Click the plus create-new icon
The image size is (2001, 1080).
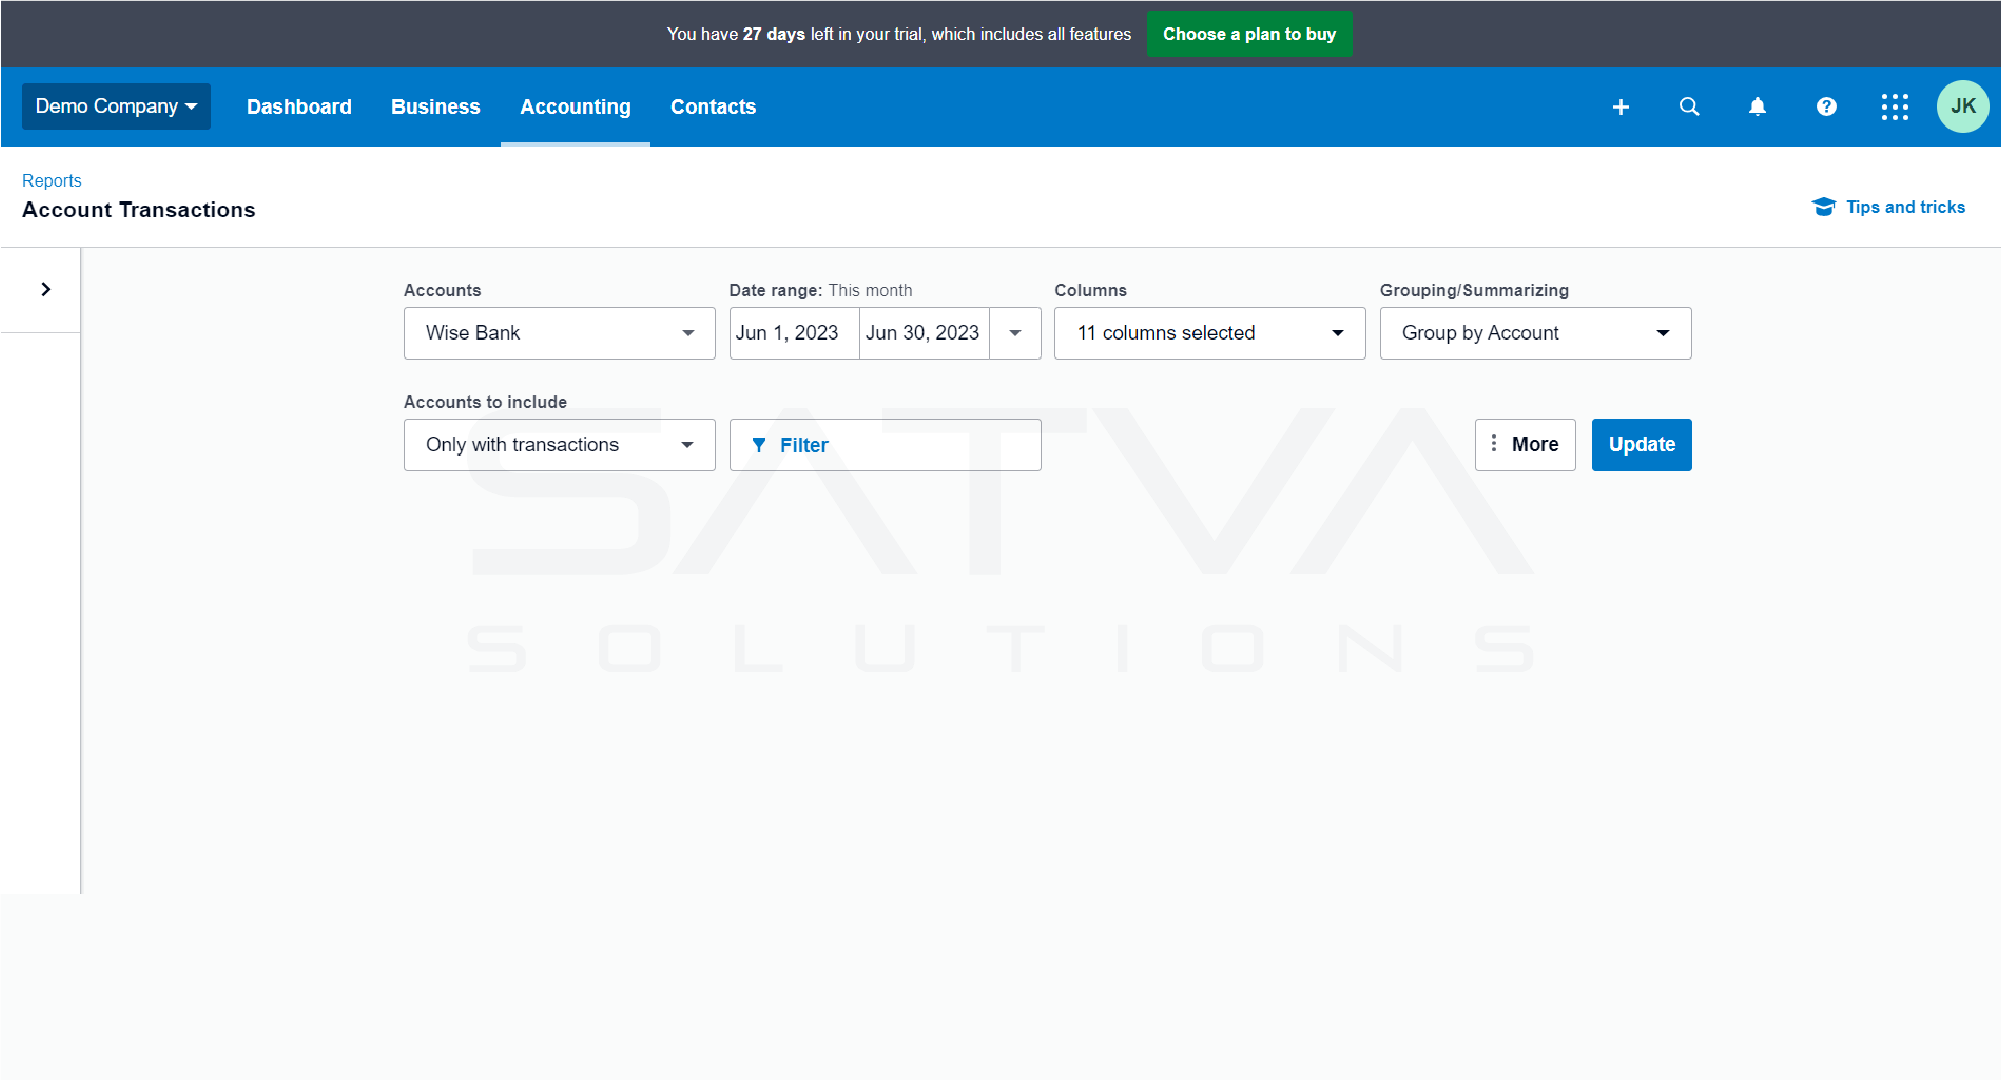(1621, 107)
